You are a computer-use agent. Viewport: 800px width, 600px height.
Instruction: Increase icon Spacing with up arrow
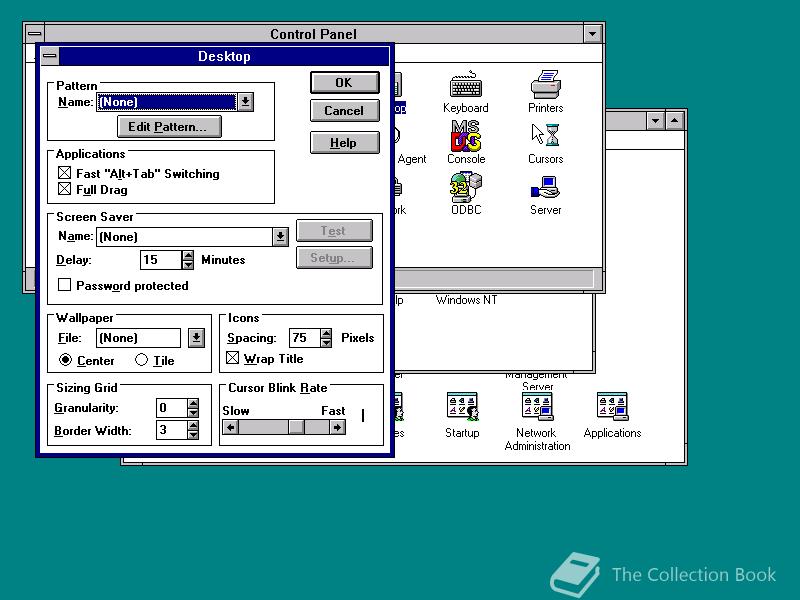click(x=326, y=333)
